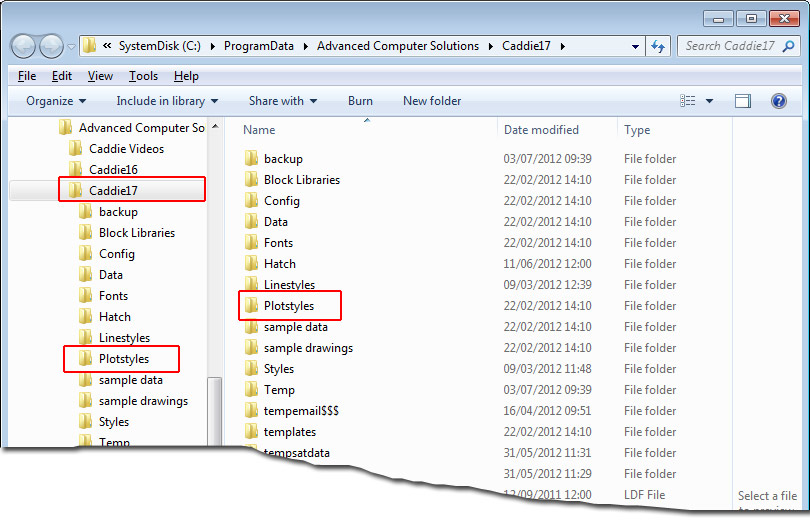Click 11/06/2012 12:00 date for Hatch
810x527 pixels.
pos(547,264)
